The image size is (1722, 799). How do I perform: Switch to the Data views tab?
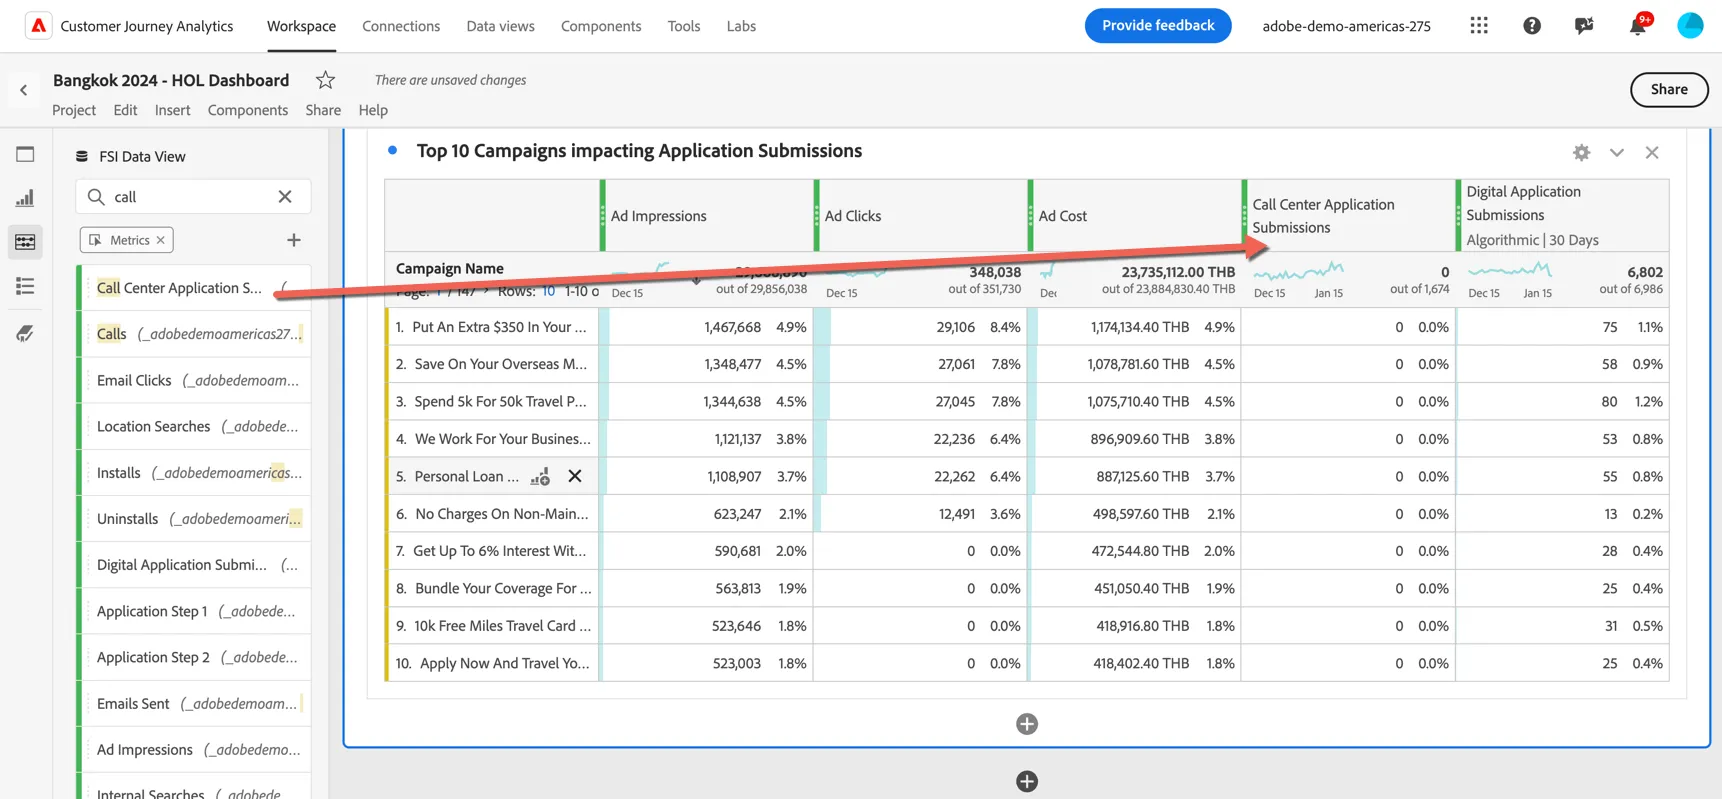tap(500, 26)
